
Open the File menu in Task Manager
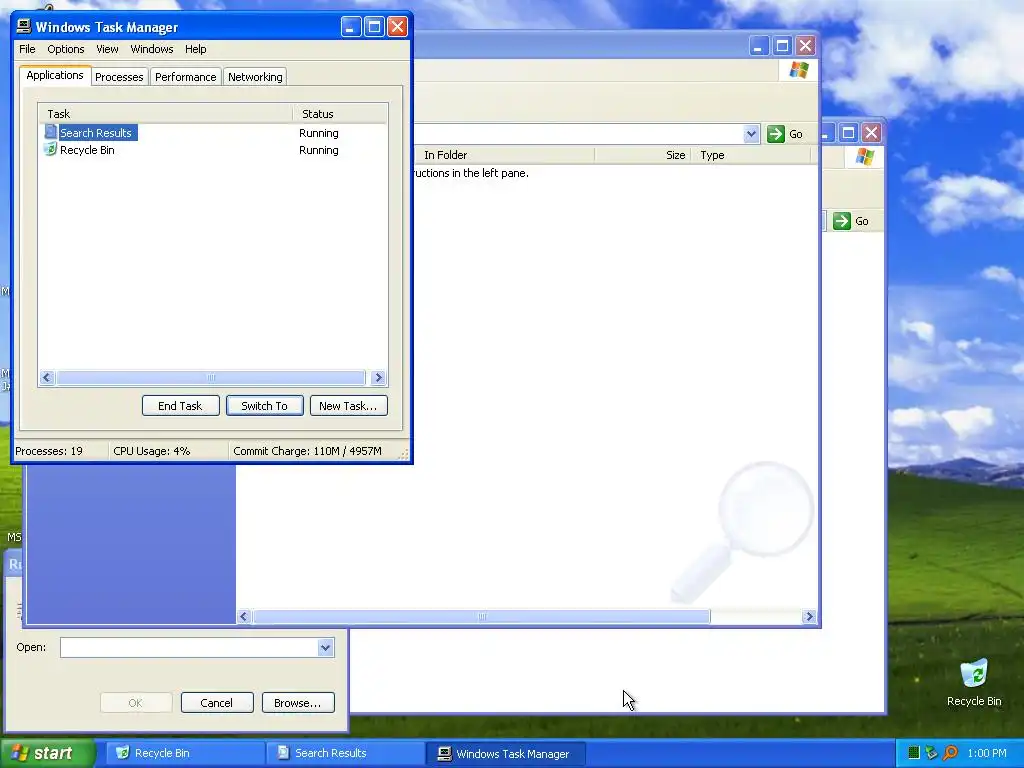pyautogui.click(x=27, y=49)
